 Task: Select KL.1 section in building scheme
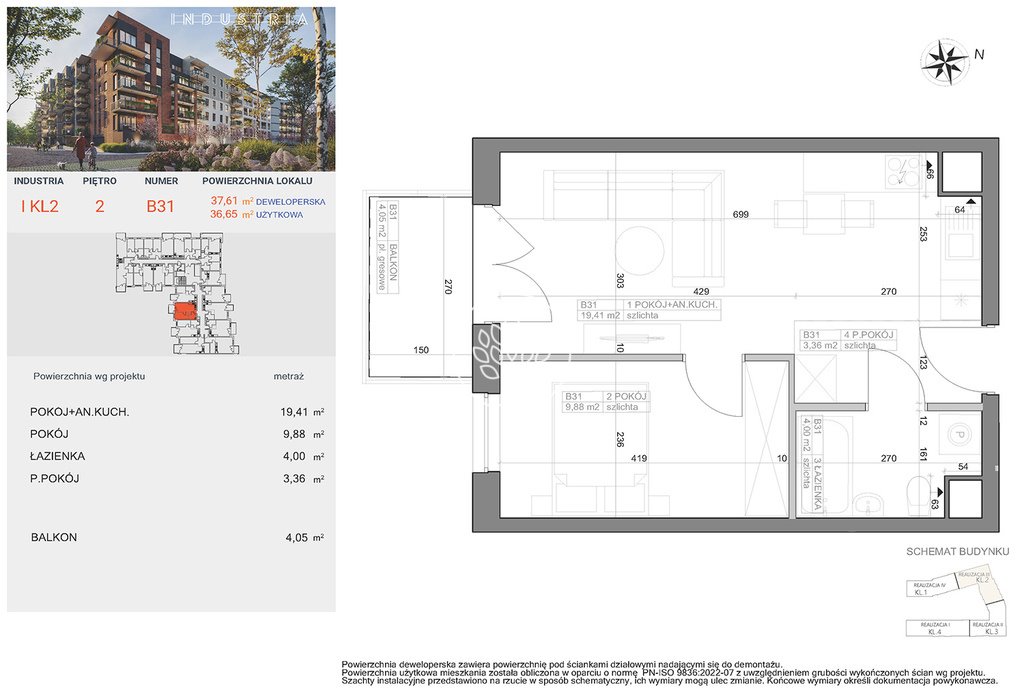(922, 589)
